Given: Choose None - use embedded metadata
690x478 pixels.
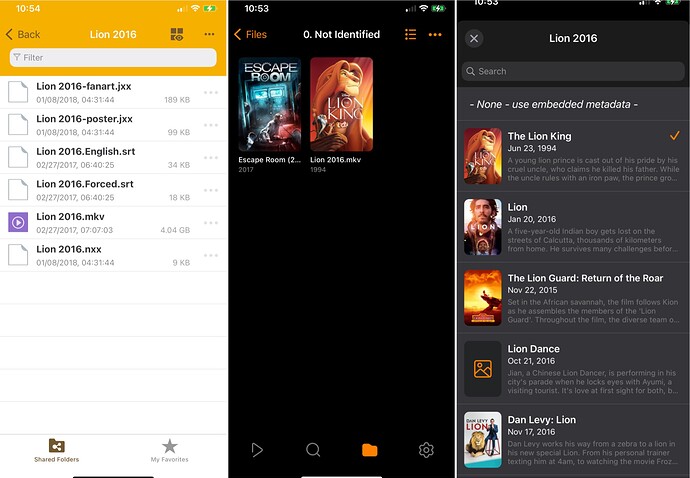Looking at the screenshot, I should (x=573, y=104).
